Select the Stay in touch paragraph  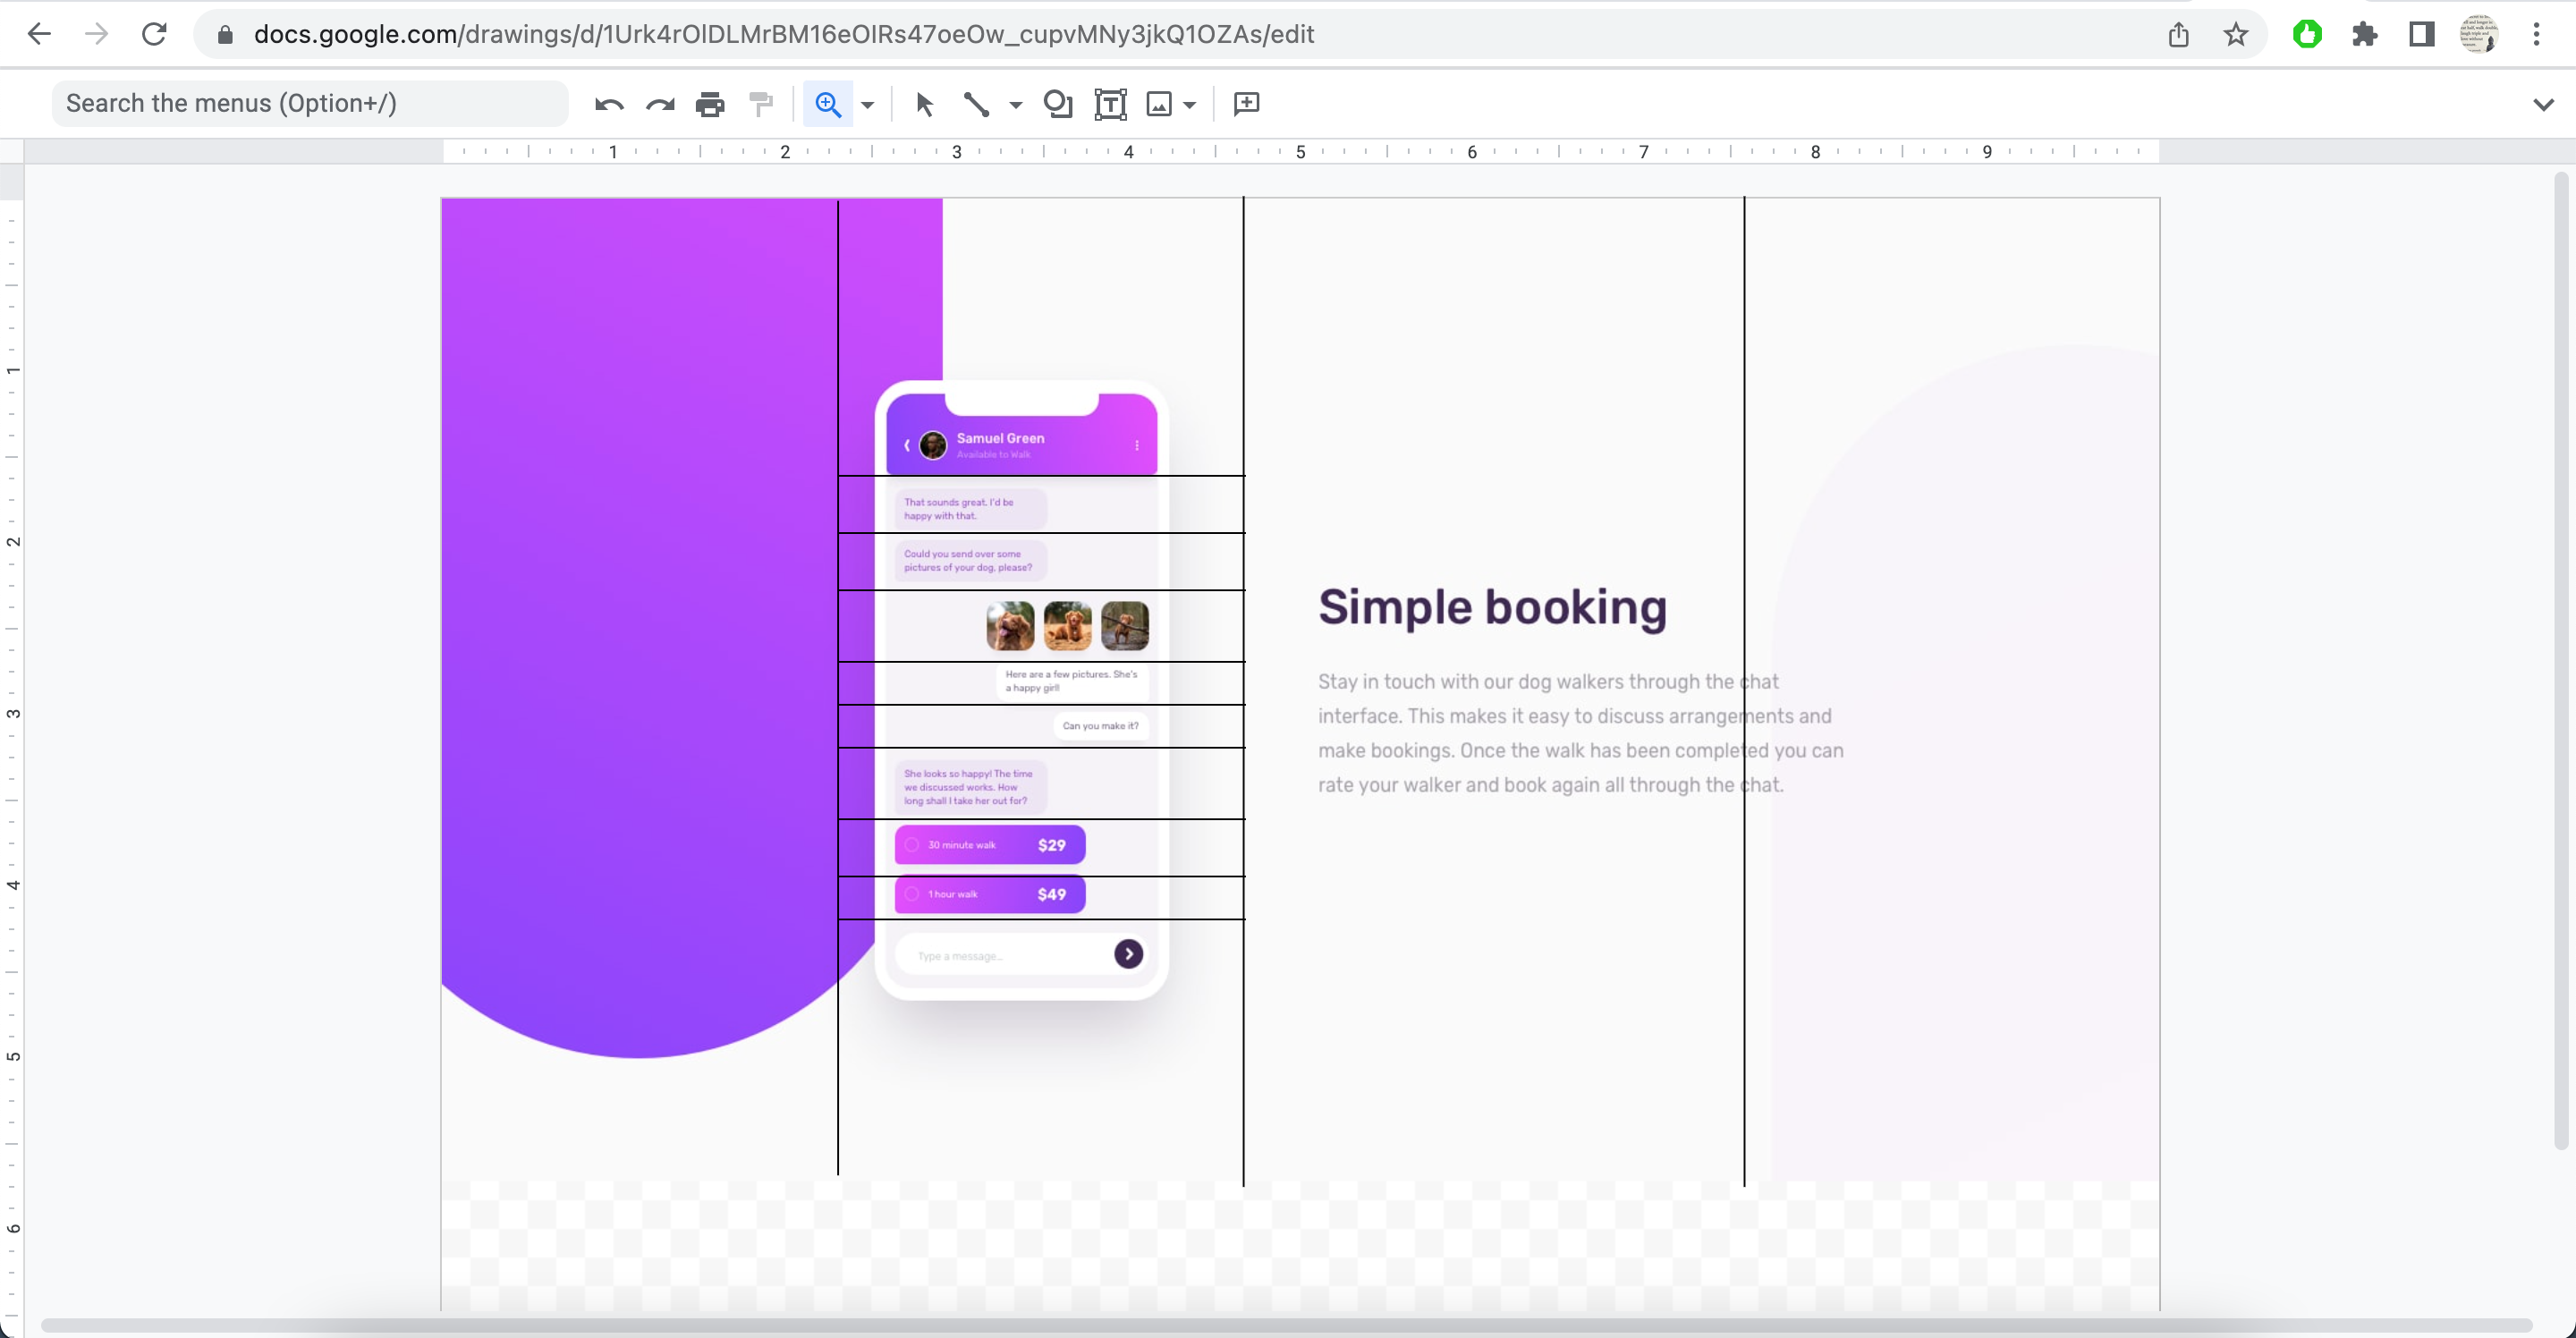(x=1580, y=733)
